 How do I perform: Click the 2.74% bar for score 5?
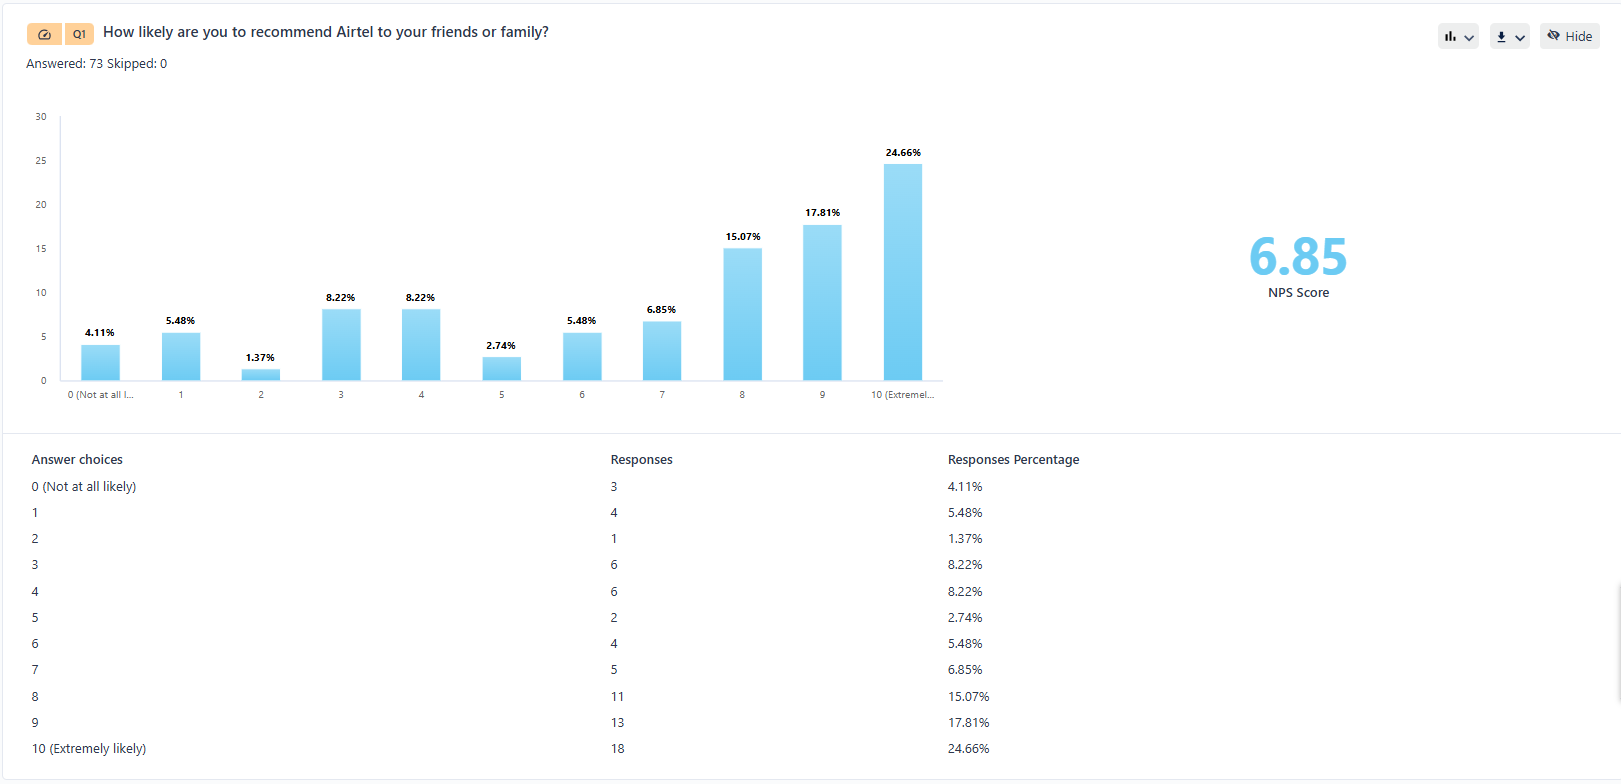(x=501, y=368)
